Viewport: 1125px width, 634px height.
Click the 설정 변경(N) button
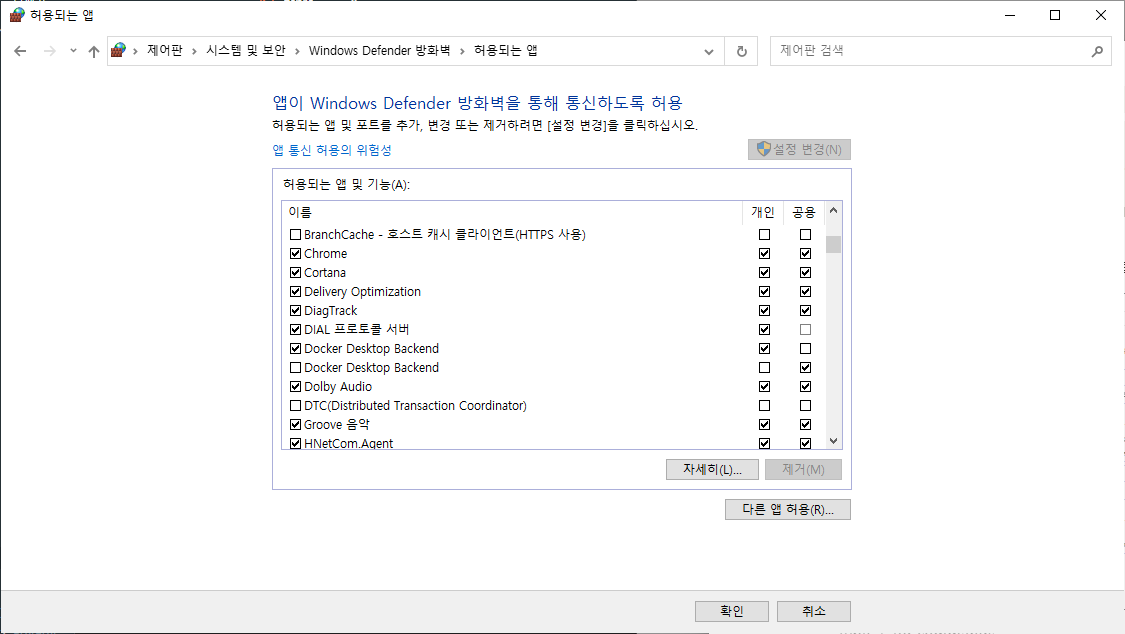[799, 149]
